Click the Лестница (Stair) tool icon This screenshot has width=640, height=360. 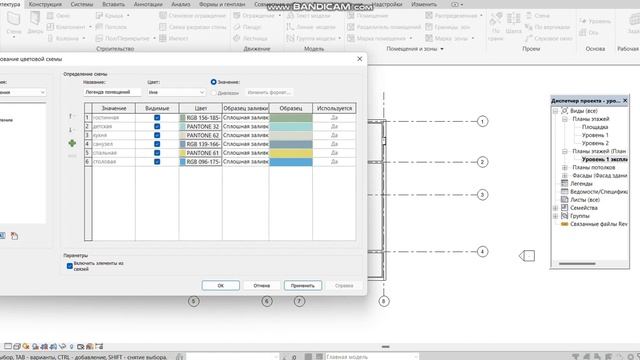coord(237,38)
